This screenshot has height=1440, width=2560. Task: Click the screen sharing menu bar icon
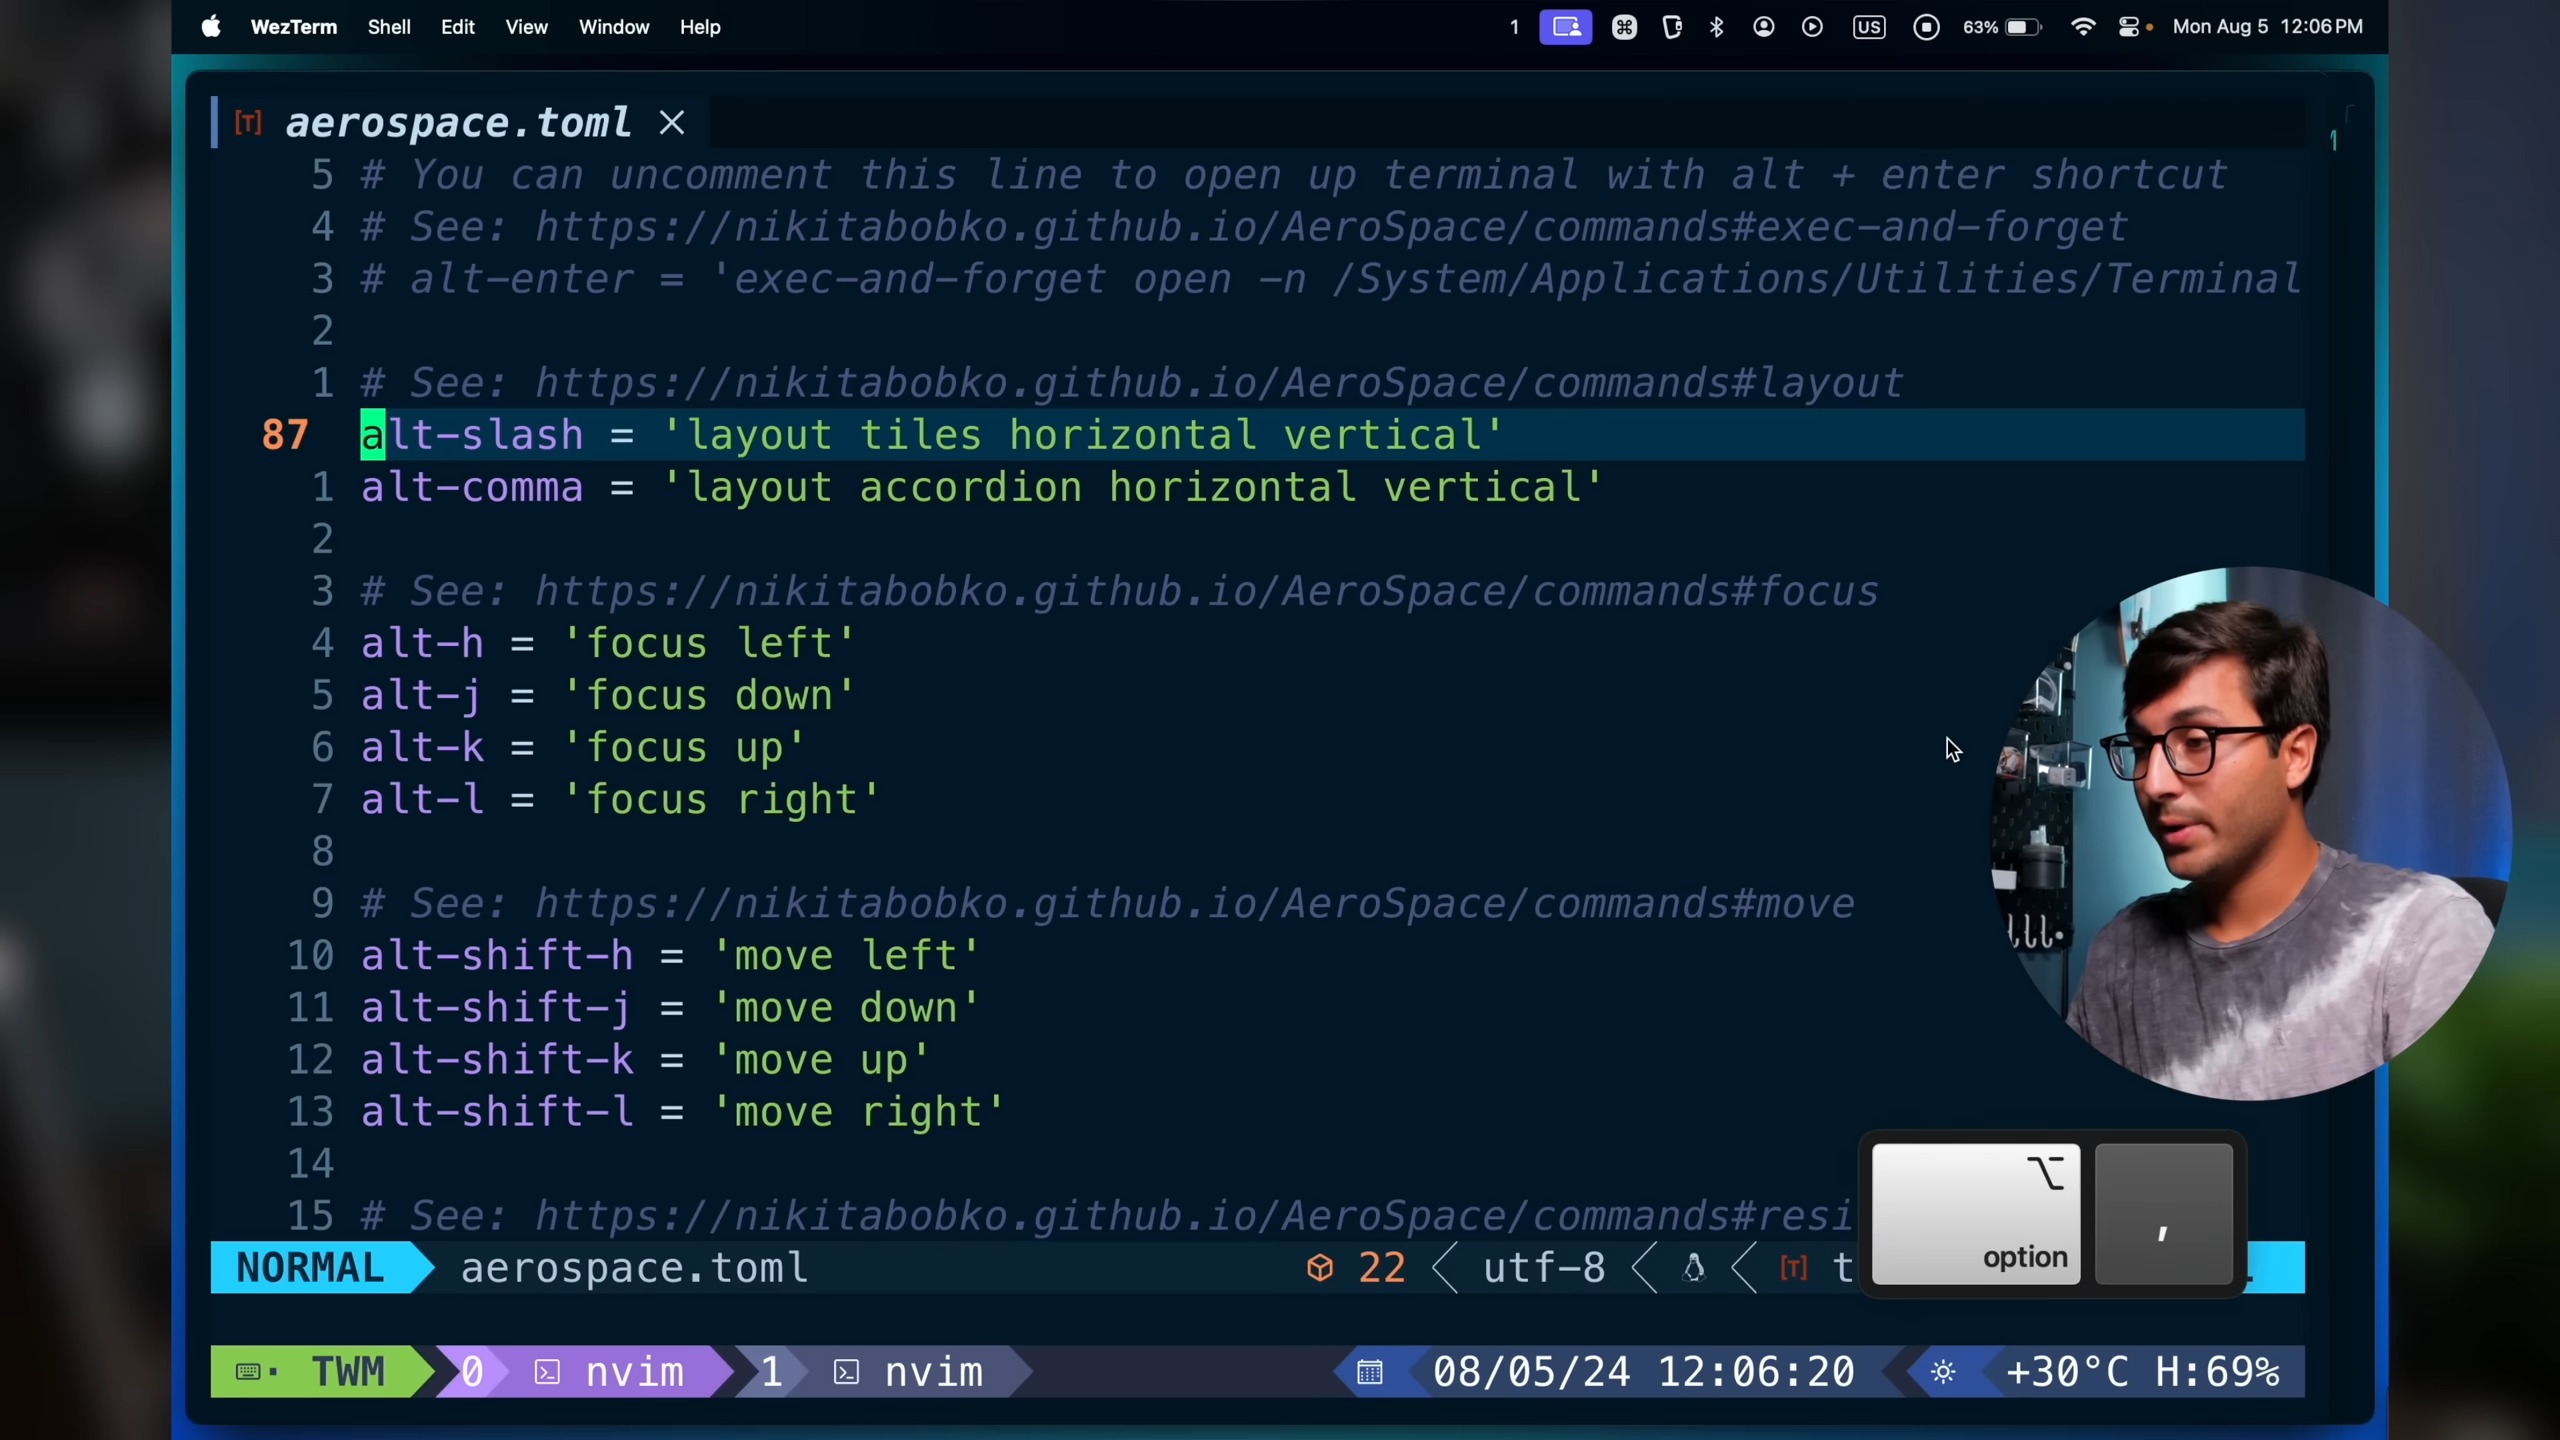coord(1565,27)
